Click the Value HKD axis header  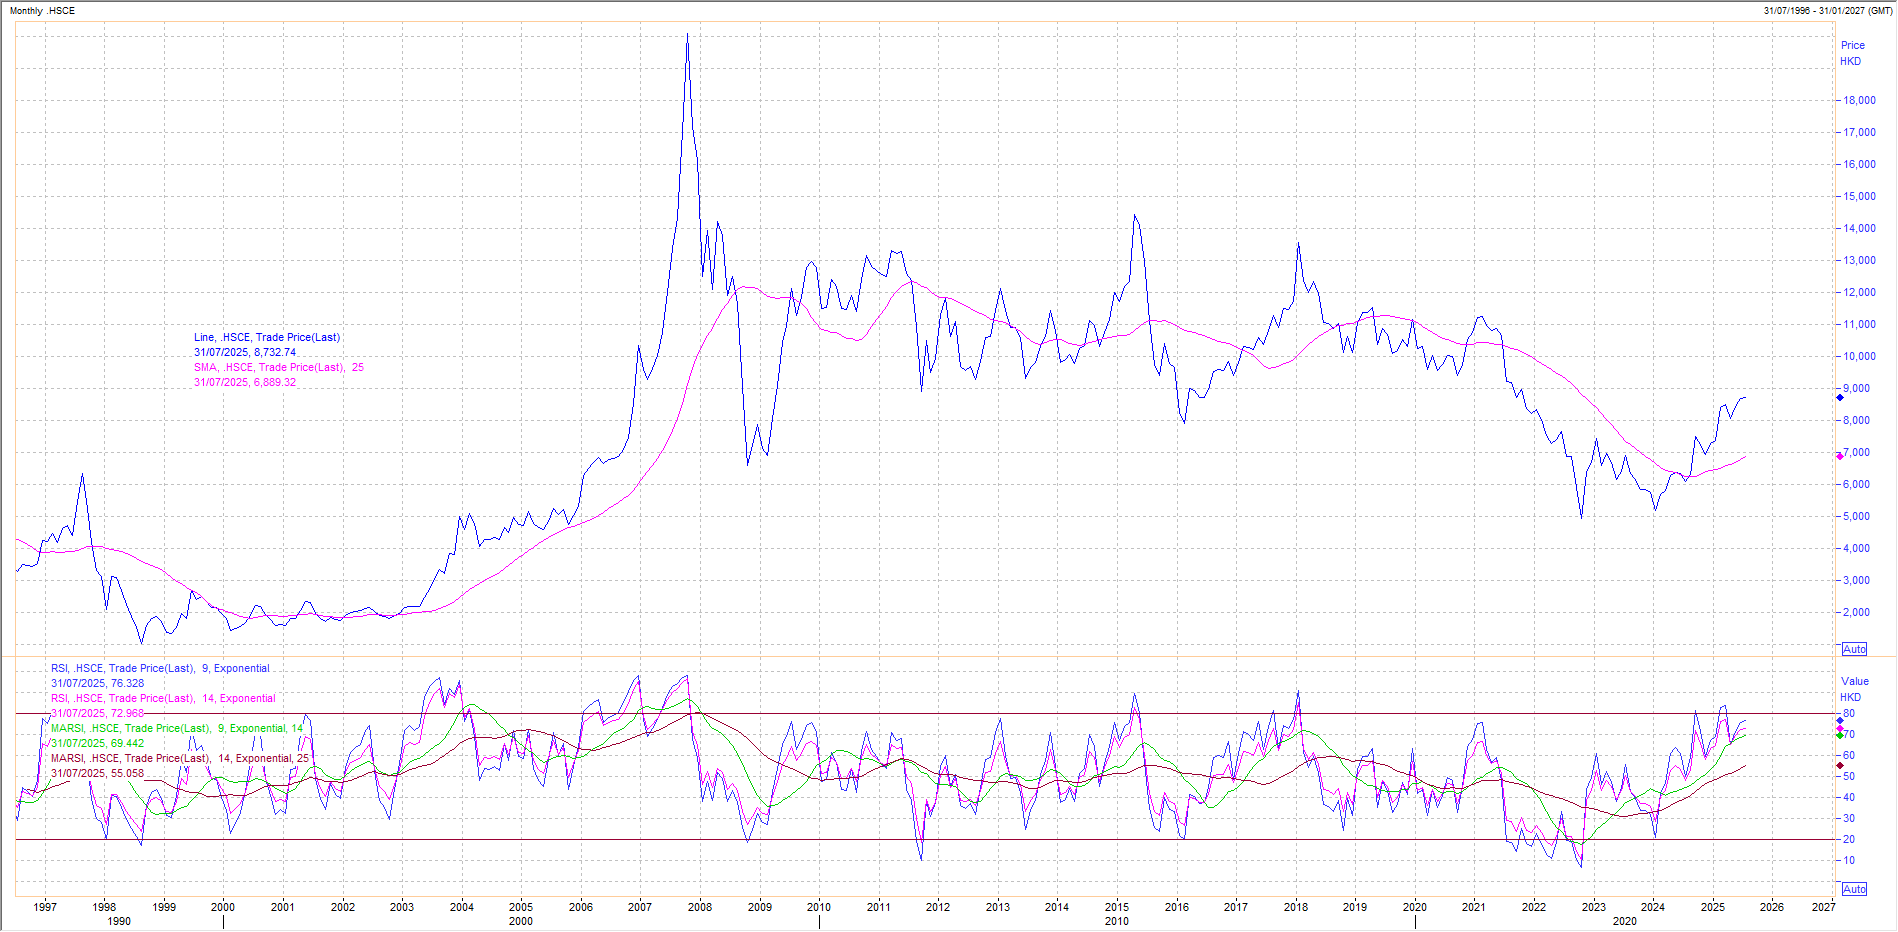click(x=1853, y=689)
